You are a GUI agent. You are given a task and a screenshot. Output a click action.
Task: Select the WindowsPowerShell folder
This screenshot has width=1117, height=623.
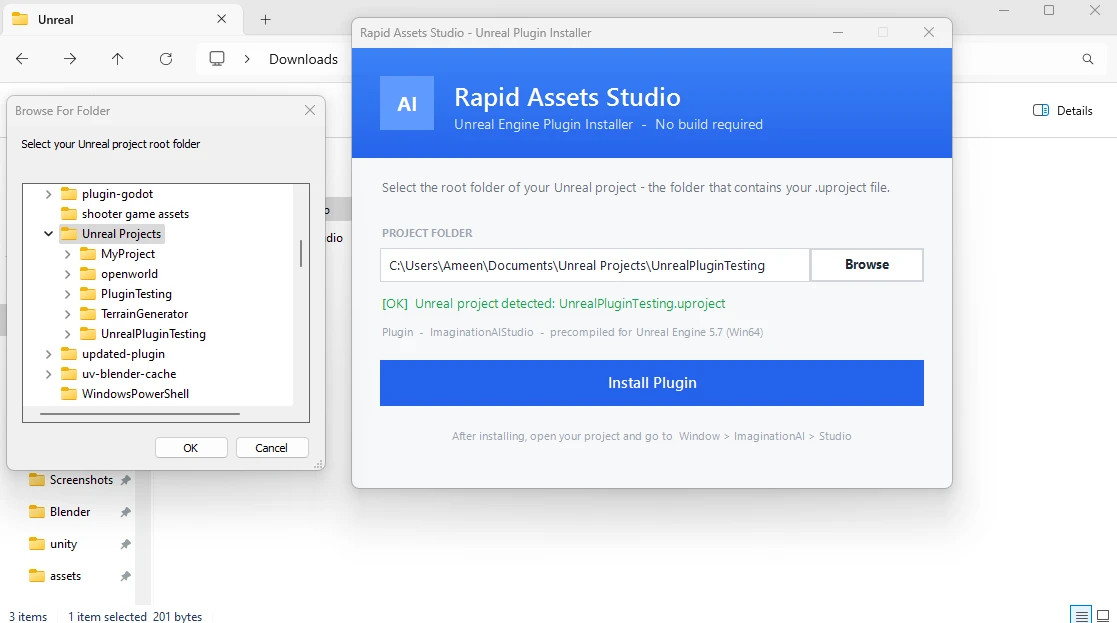coord(125,393)
